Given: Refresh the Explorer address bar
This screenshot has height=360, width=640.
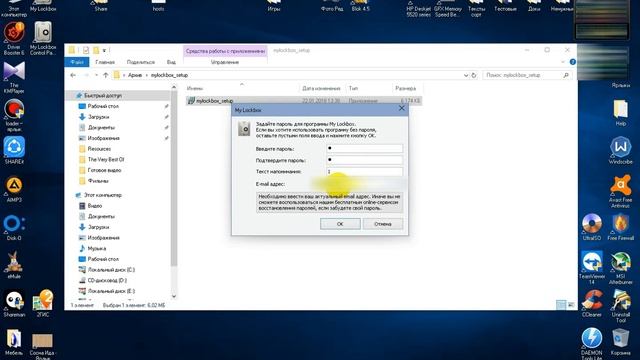Looking at the screenshot, I should (474, 76).
